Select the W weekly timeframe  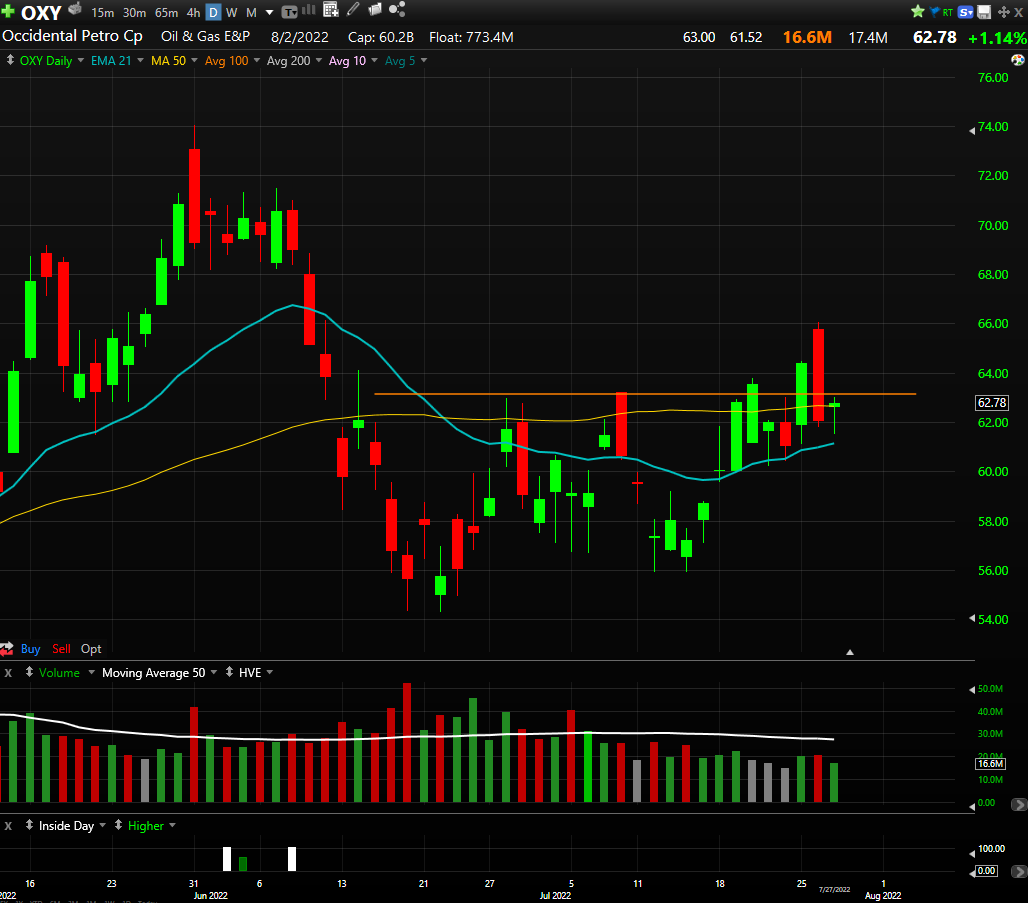[x=231, y=12]
